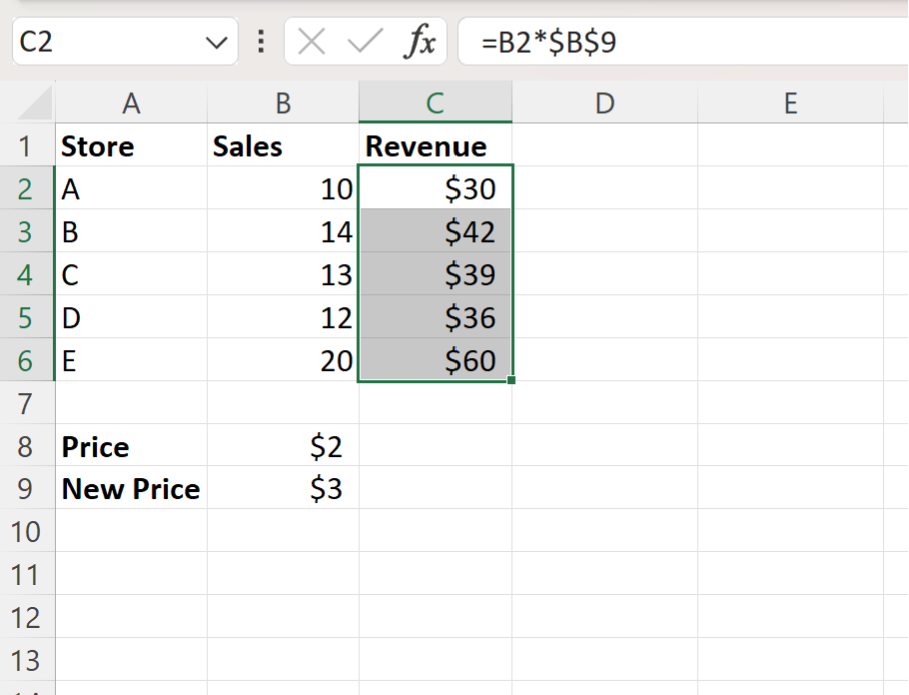
Task: Select column C header
Action: [435, 103]
